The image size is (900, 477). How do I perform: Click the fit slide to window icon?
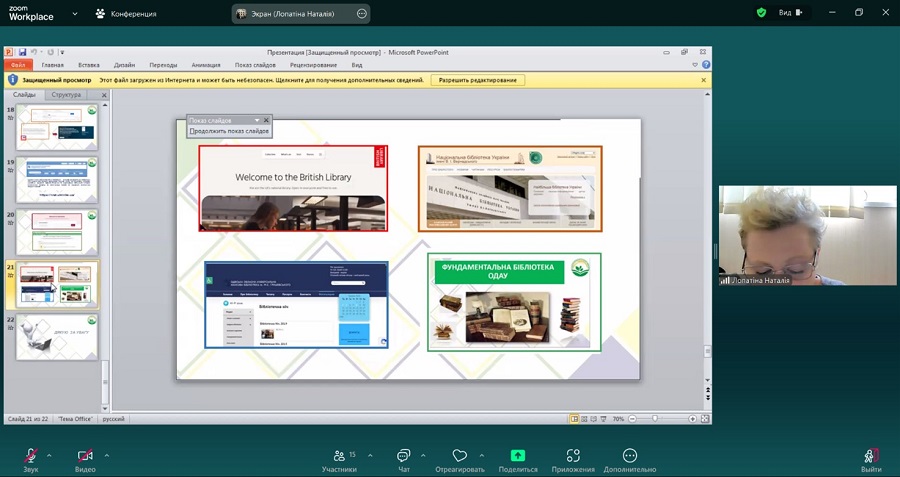click(705, 419)
